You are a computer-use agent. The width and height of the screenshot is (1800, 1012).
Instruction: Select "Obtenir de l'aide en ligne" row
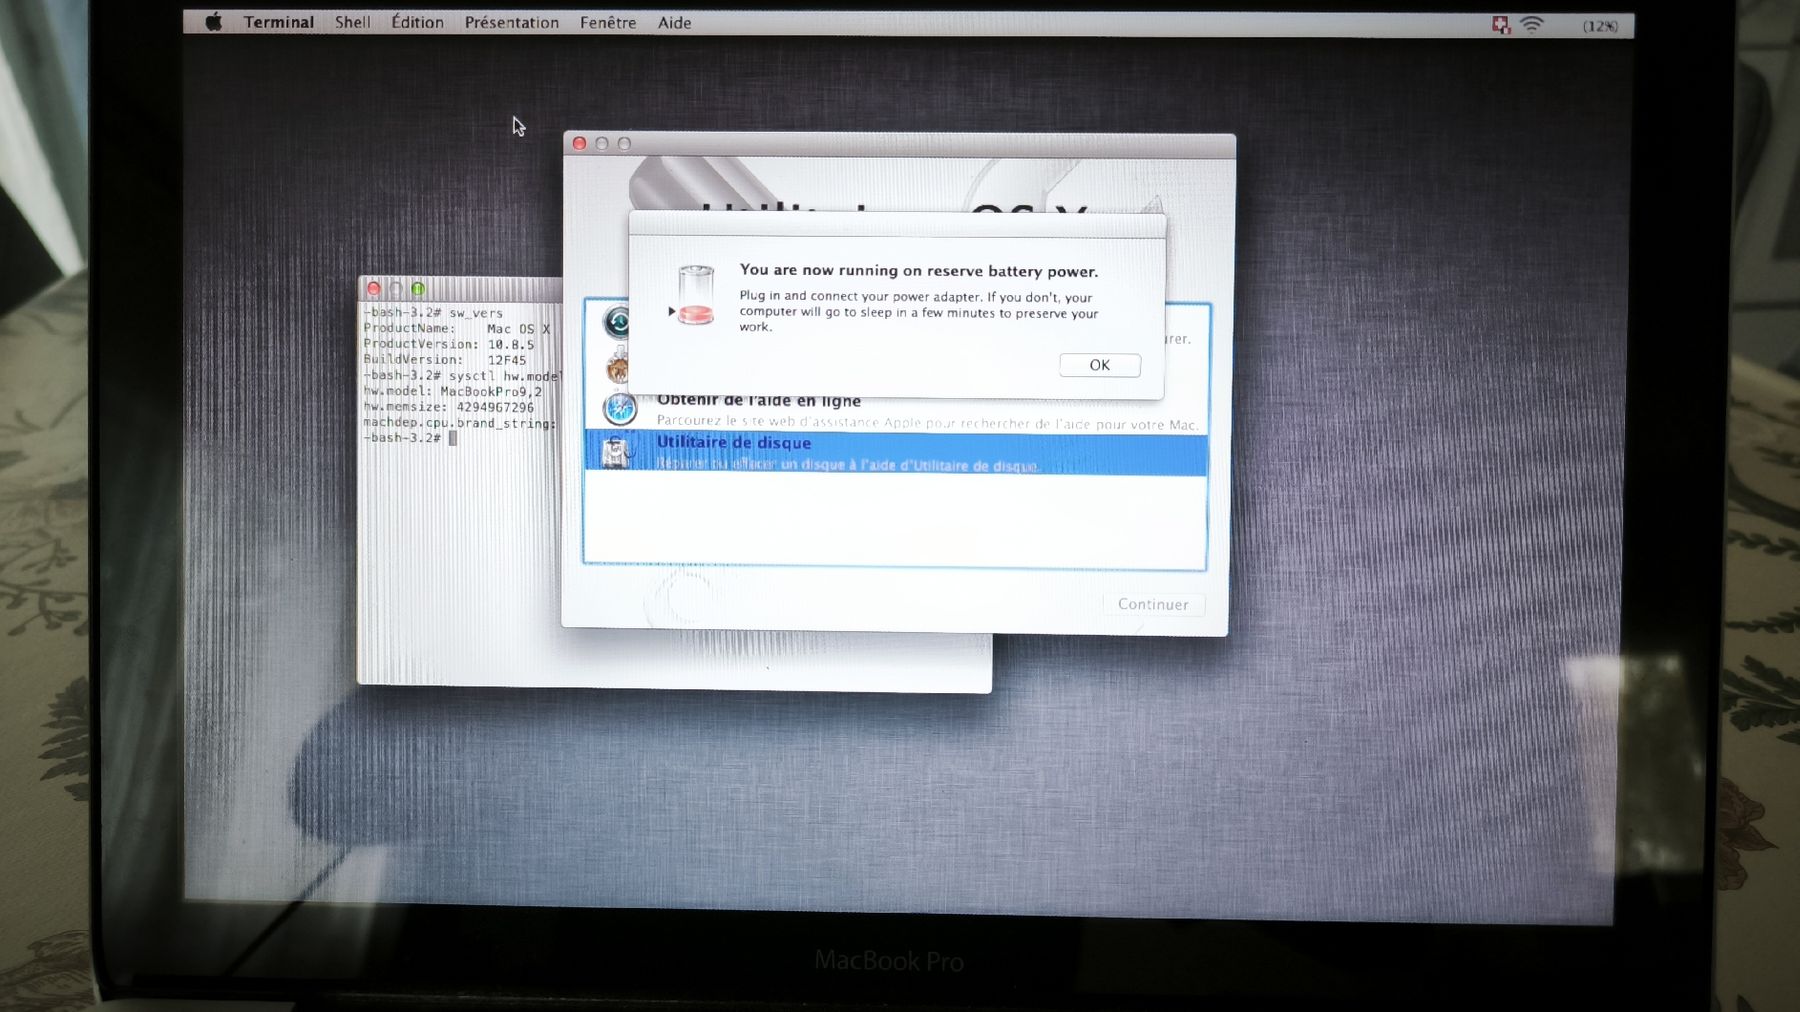pos(895,410)
